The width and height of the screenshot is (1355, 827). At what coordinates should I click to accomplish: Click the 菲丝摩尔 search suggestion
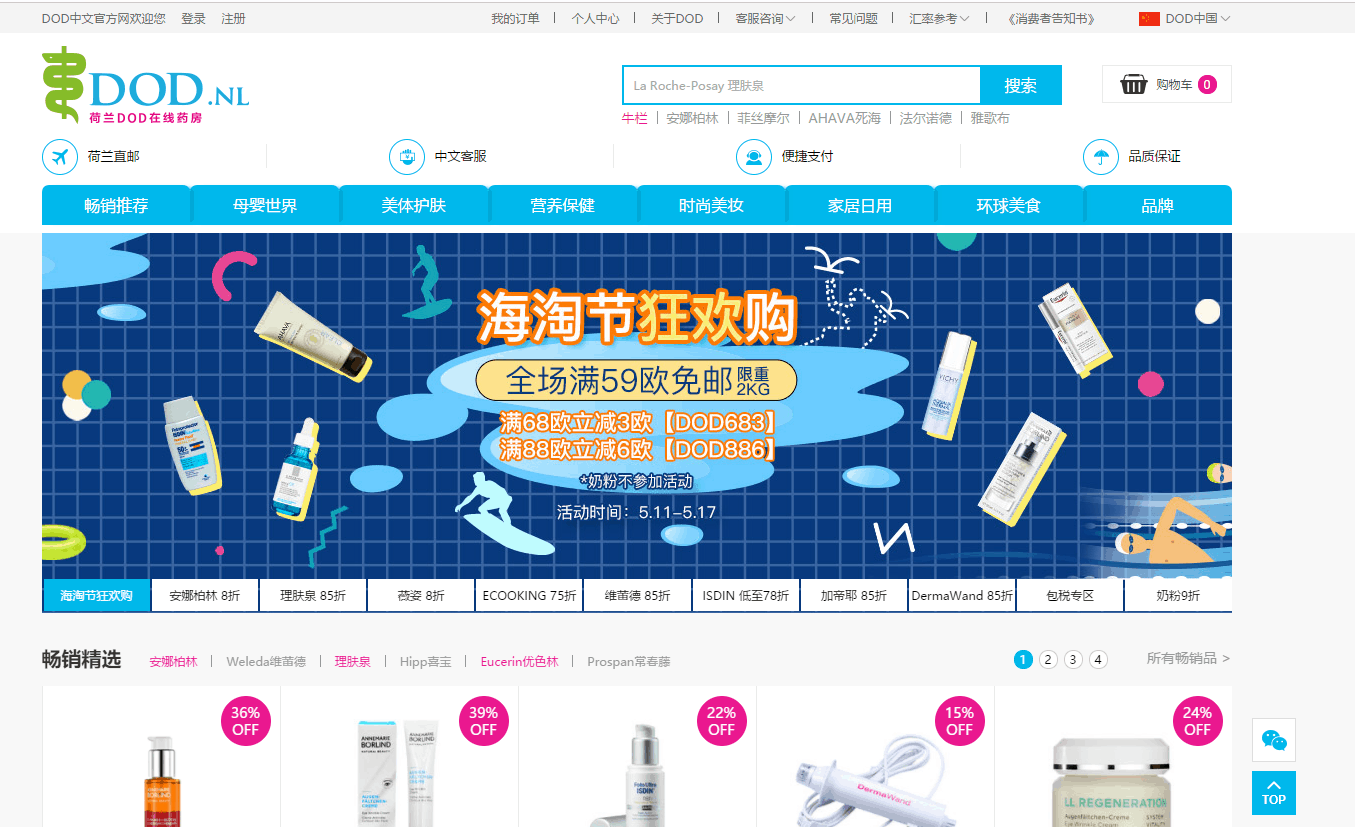763,118
